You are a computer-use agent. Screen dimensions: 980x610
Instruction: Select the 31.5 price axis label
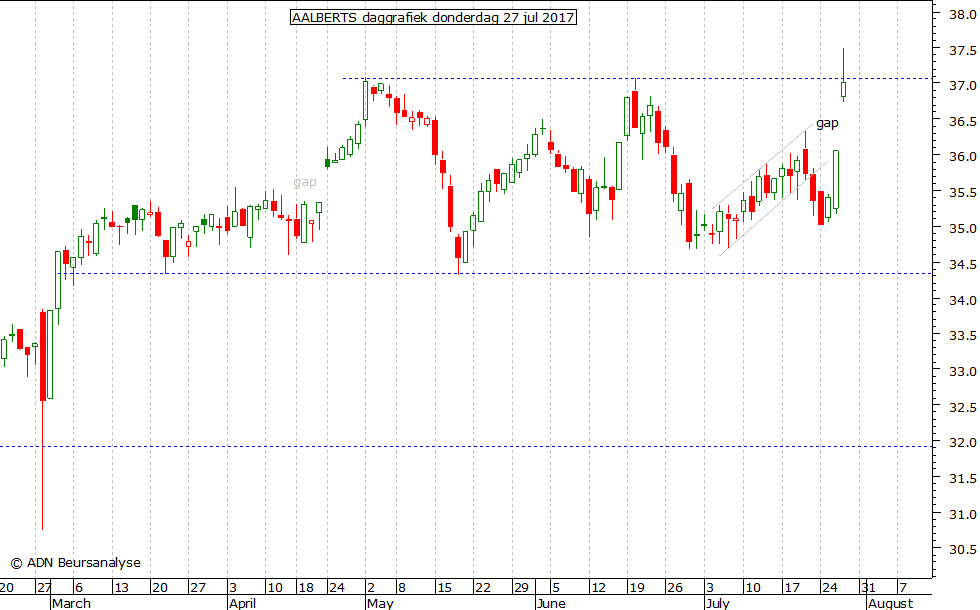(x=962, y=479)
